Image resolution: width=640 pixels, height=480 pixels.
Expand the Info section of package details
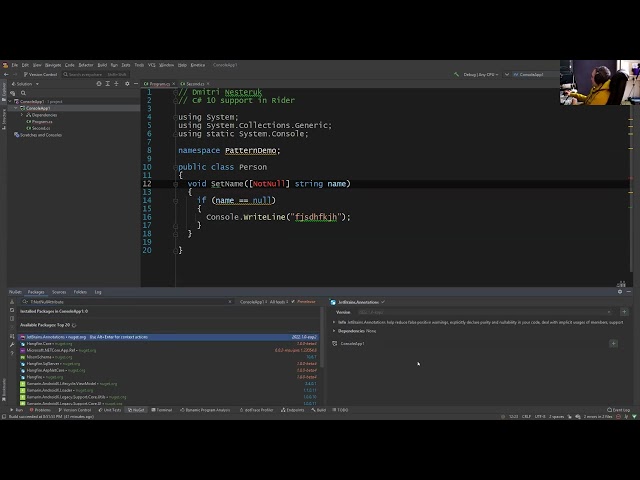(334, 322)
